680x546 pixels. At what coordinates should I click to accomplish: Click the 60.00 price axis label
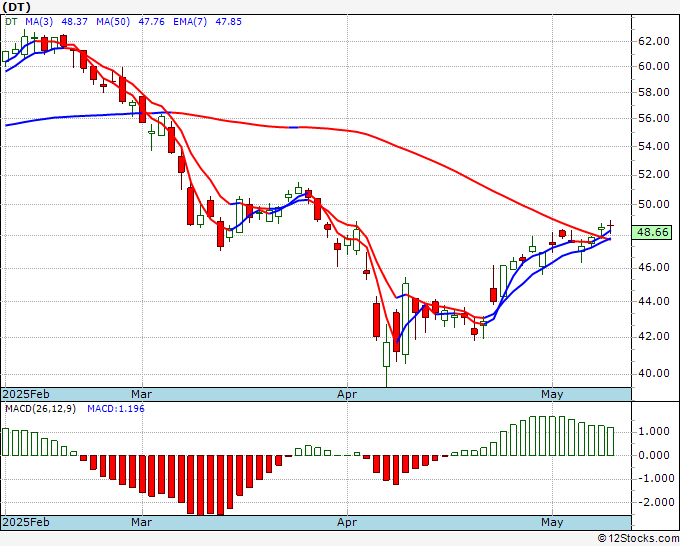click(654, 66)
